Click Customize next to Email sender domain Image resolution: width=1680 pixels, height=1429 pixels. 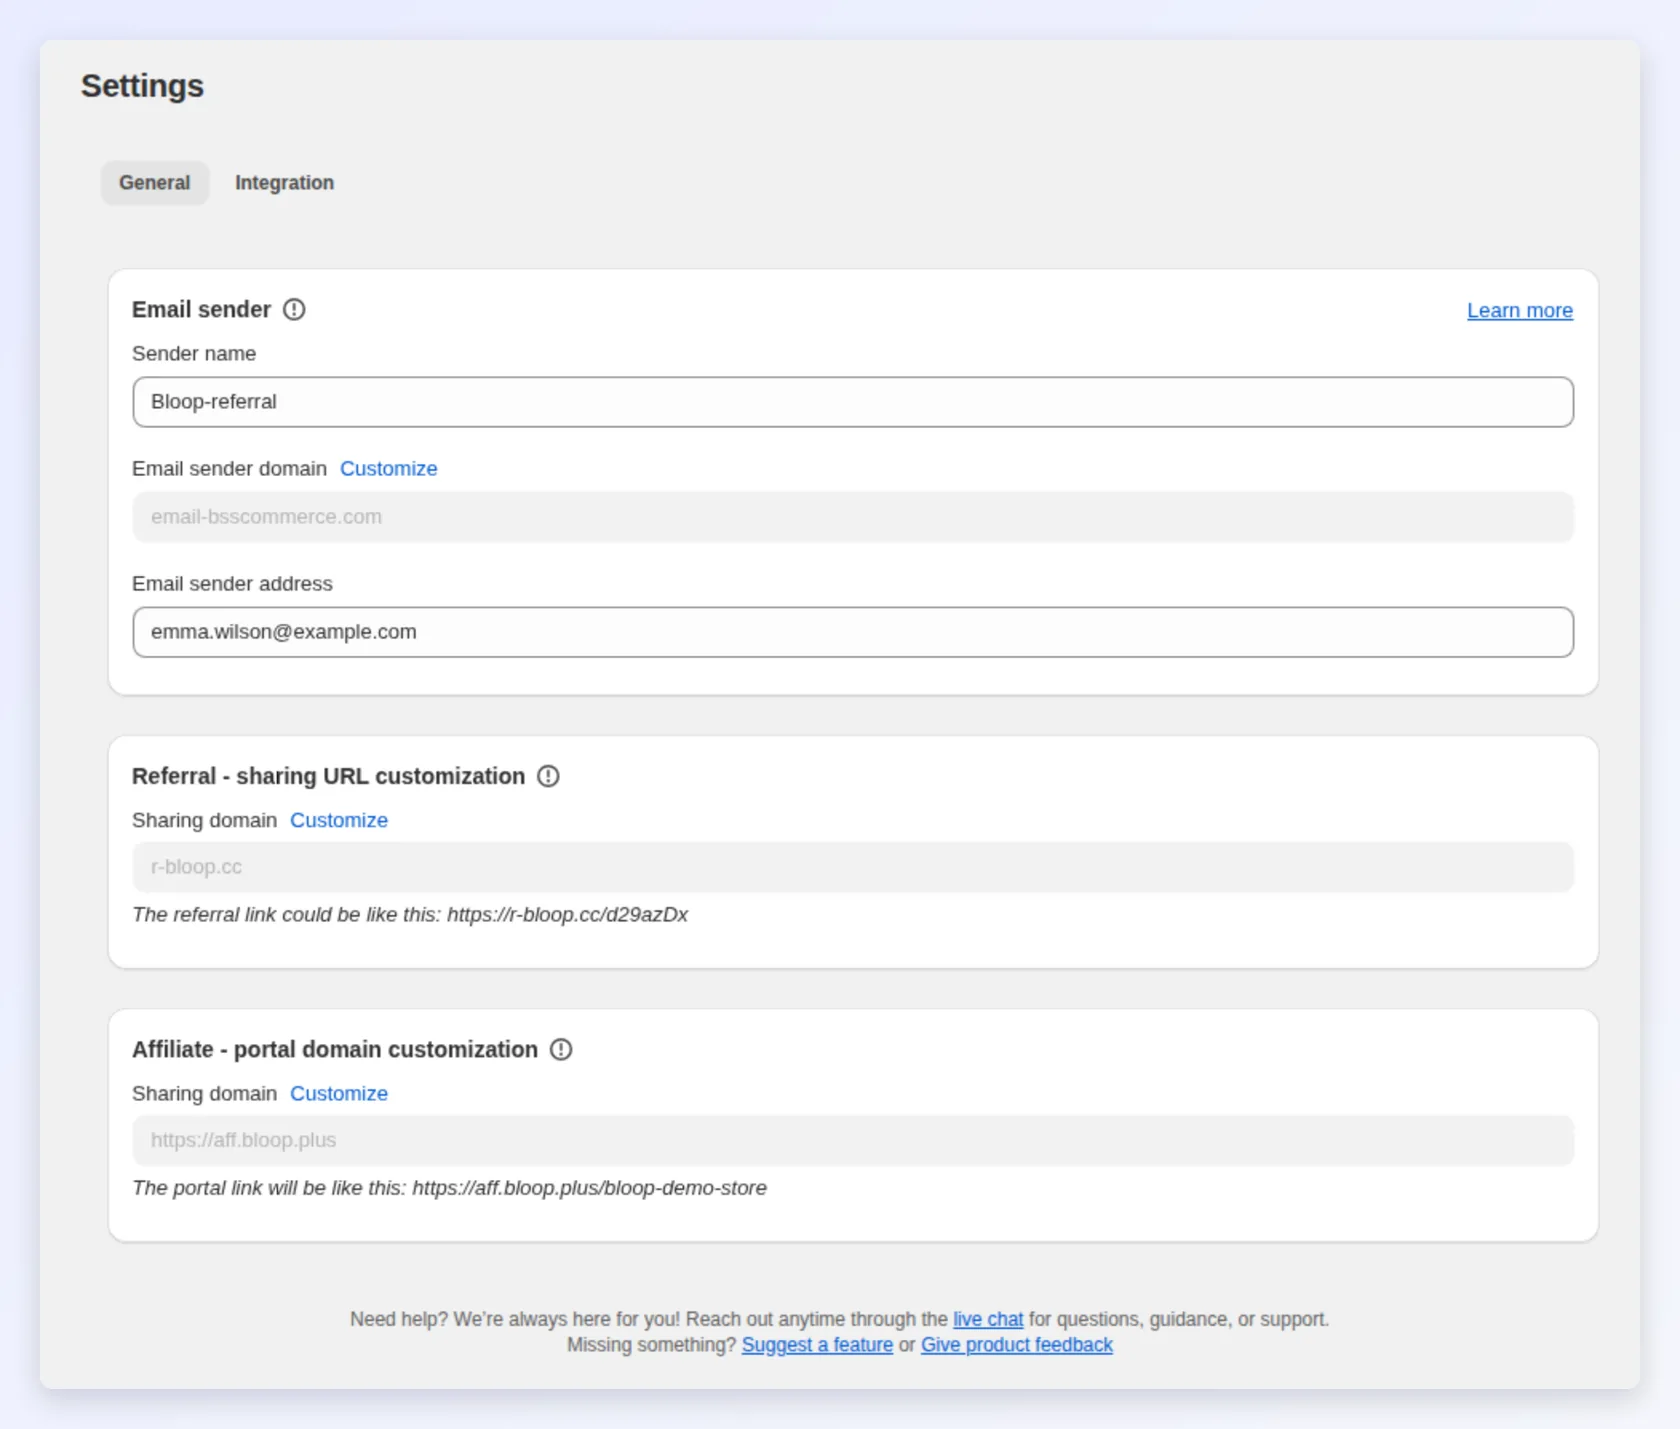coord(389,468)
